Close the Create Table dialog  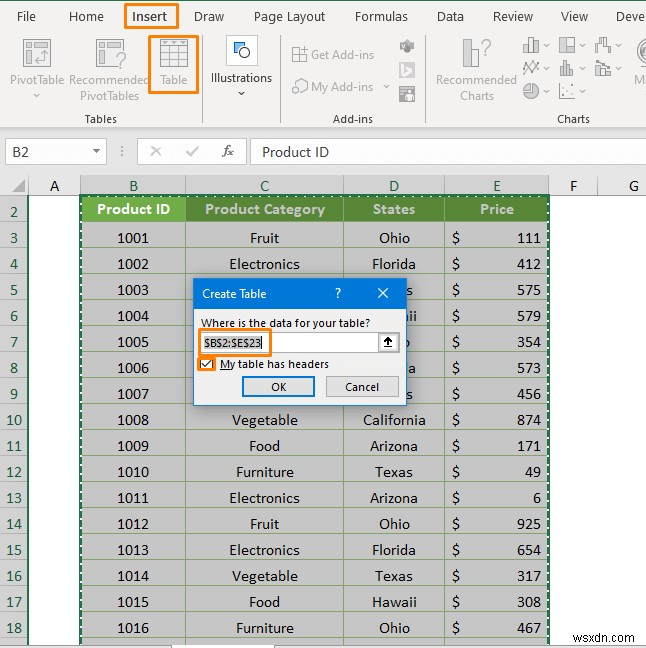point(383,293)
